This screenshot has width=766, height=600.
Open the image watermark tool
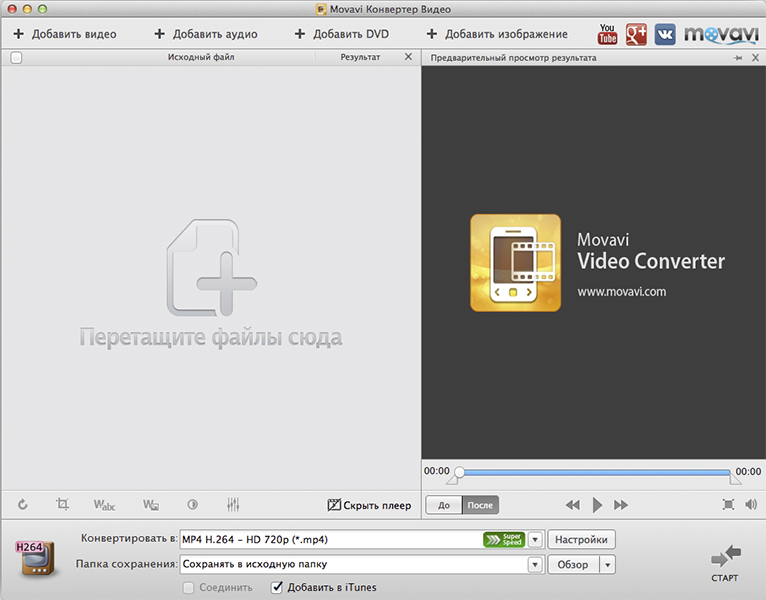point(151,505)
